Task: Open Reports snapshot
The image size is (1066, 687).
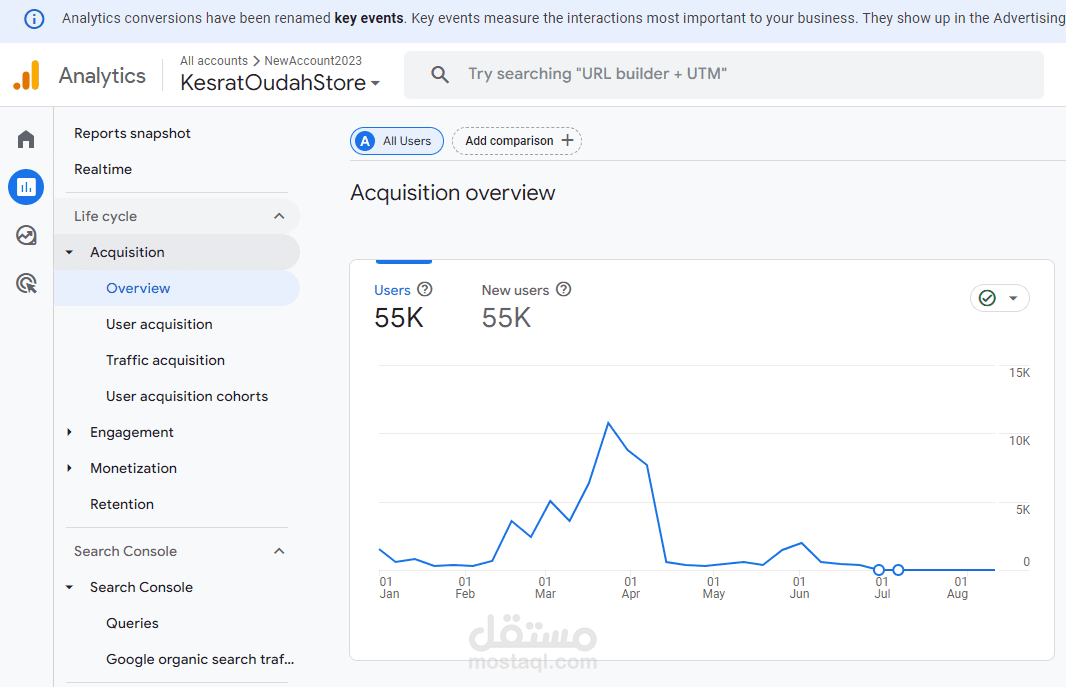Action: [132, 133]
